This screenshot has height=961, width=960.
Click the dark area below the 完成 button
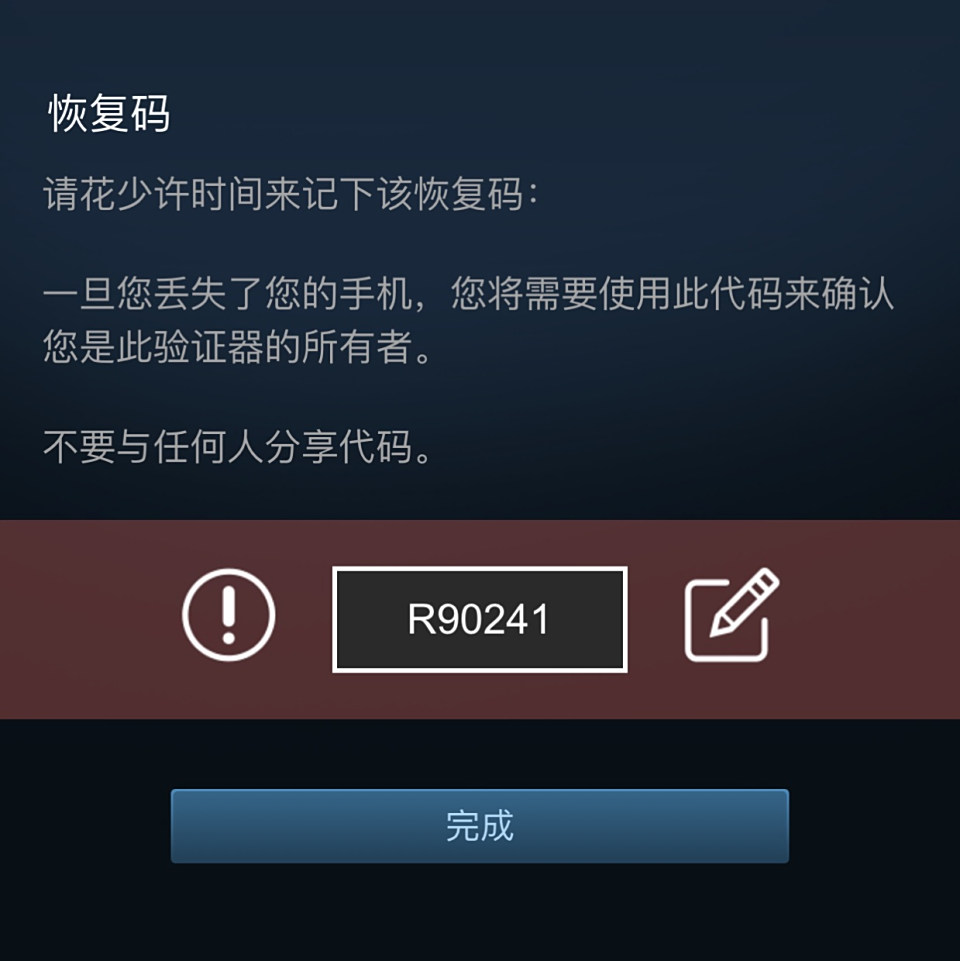pos(479,912)
